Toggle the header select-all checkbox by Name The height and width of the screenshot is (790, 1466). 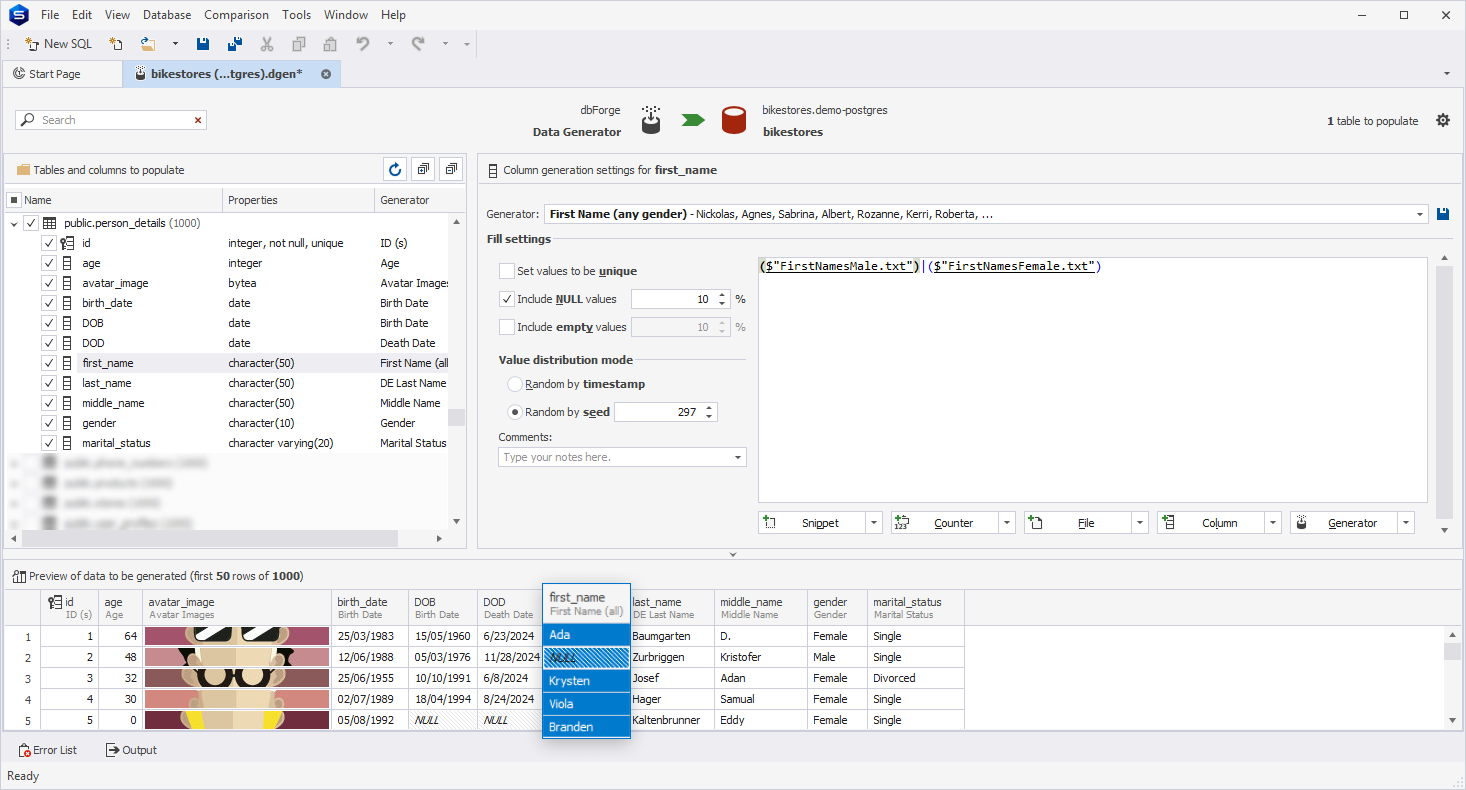(14, 200)
